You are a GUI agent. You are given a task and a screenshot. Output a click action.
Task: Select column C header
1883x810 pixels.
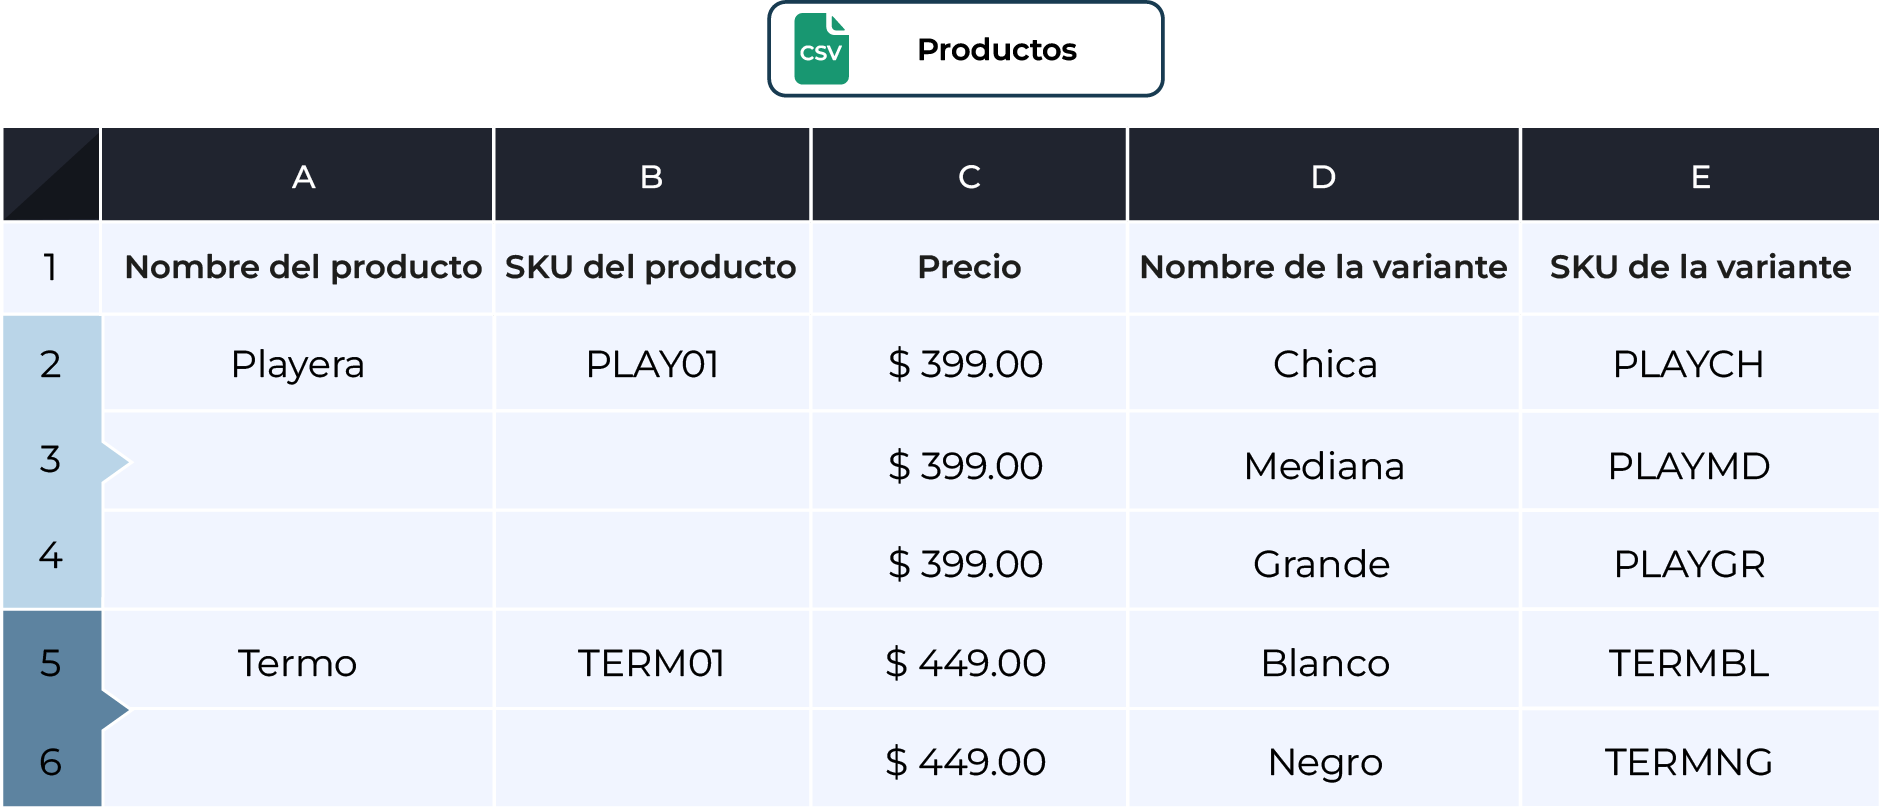click(x=969, y=174)
